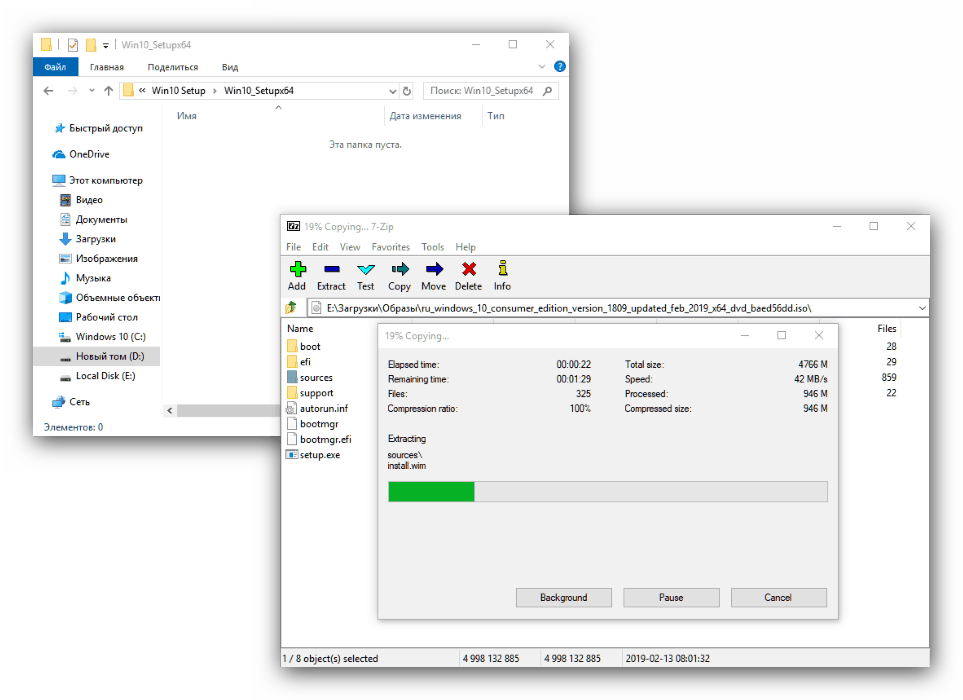
Task: Open 7-Zip Favorites menu
Action: [x=391, y=247]
